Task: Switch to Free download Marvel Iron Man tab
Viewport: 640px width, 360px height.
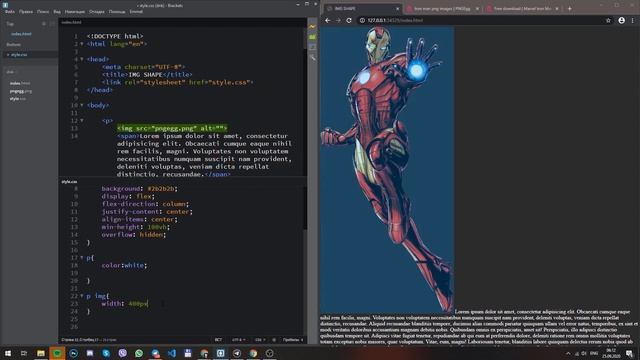Action: coord(522,9)
